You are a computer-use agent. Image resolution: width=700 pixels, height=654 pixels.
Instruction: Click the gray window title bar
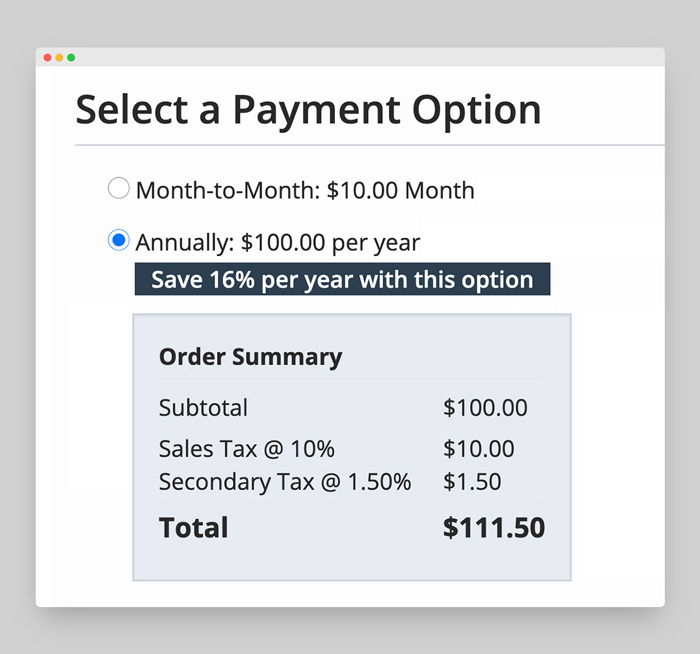[x=350, y=57]
